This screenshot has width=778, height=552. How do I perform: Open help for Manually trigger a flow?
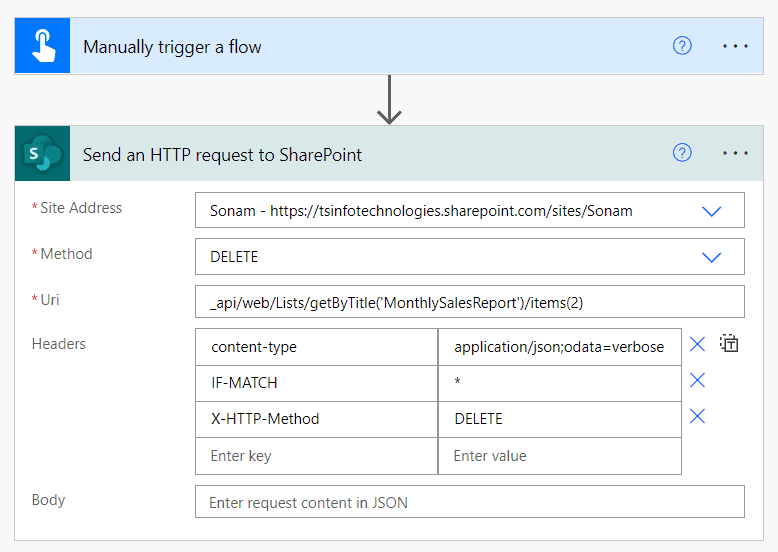click(x=682, y=46)
